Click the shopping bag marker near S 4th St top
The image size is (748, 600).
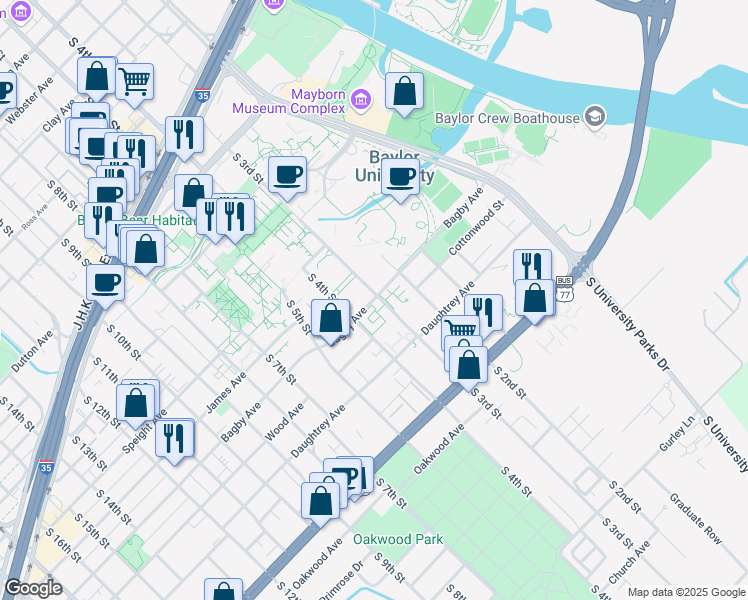click(97, 77)
